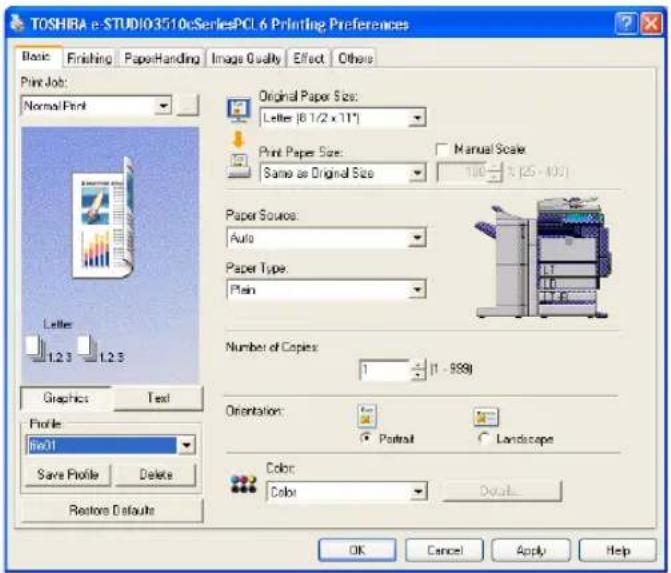Screen dimensions: 671x573
Task: Click the orange down arrow icon
Action: 238,140
